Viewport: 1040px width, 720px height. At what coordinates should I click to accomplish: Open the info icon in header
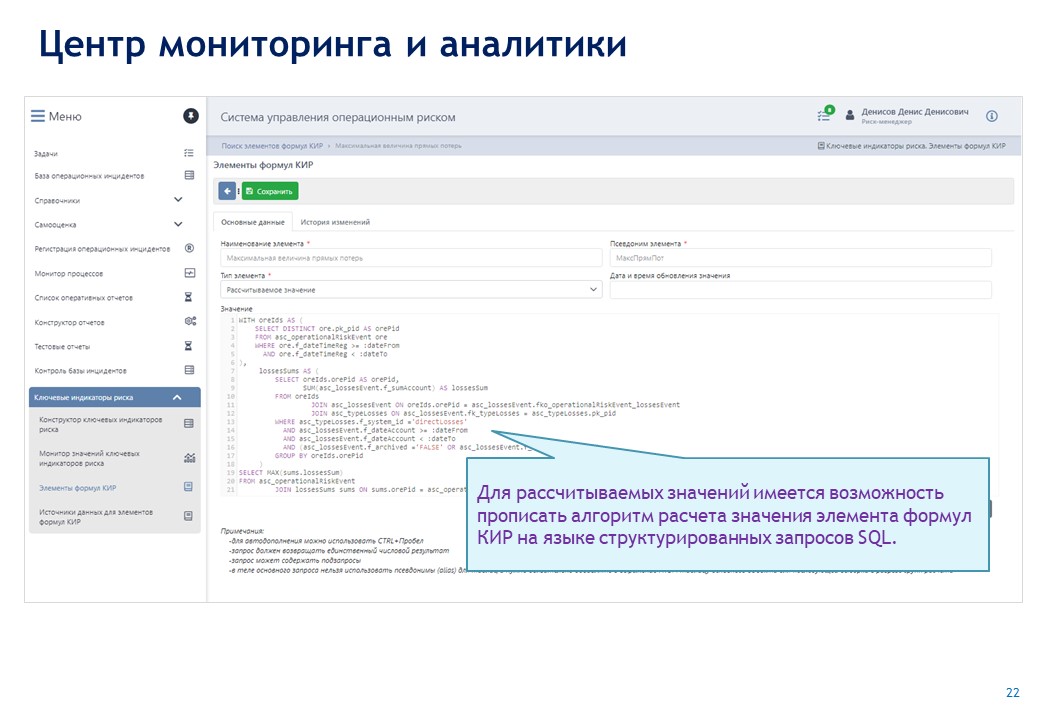(x=992, y=116)
